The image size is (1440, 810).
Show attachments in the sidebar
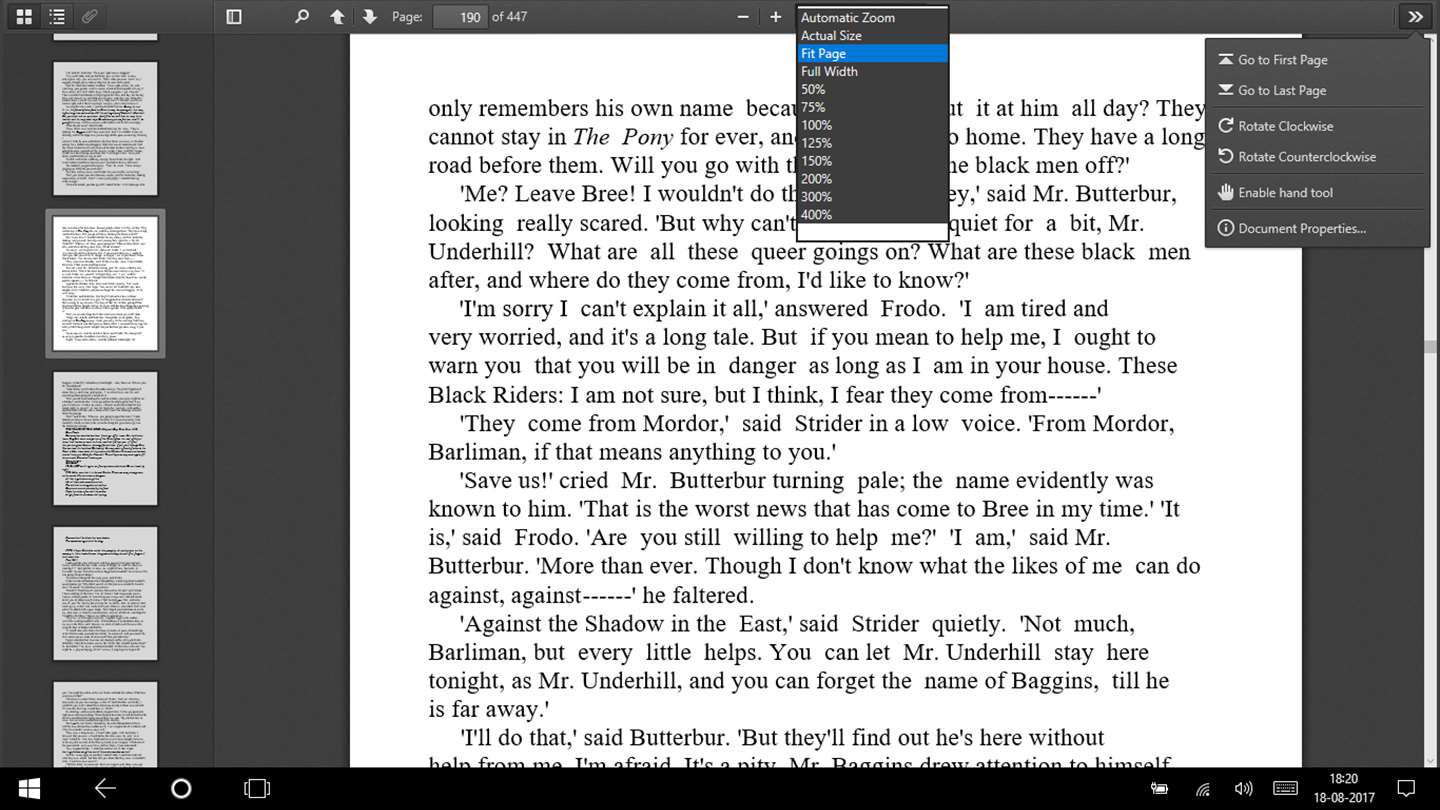[89, 17]
